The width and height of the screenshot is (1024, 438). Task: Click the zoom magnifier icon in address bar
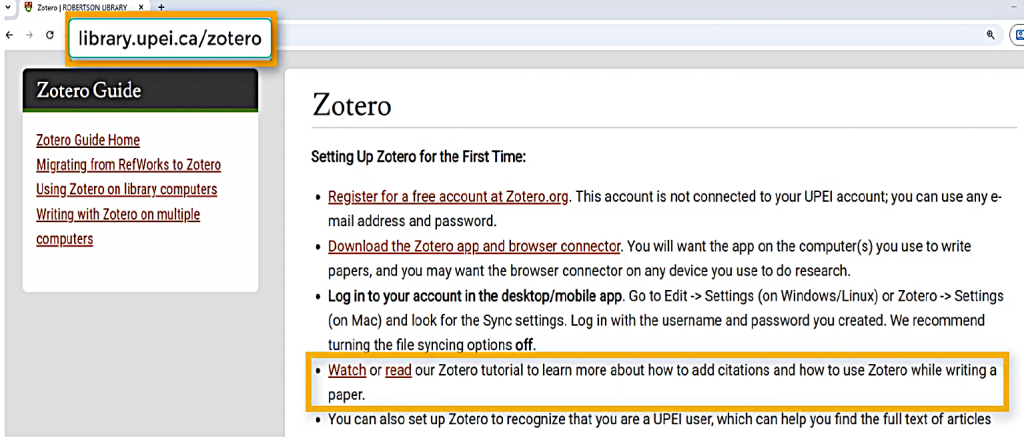[990, 34]
